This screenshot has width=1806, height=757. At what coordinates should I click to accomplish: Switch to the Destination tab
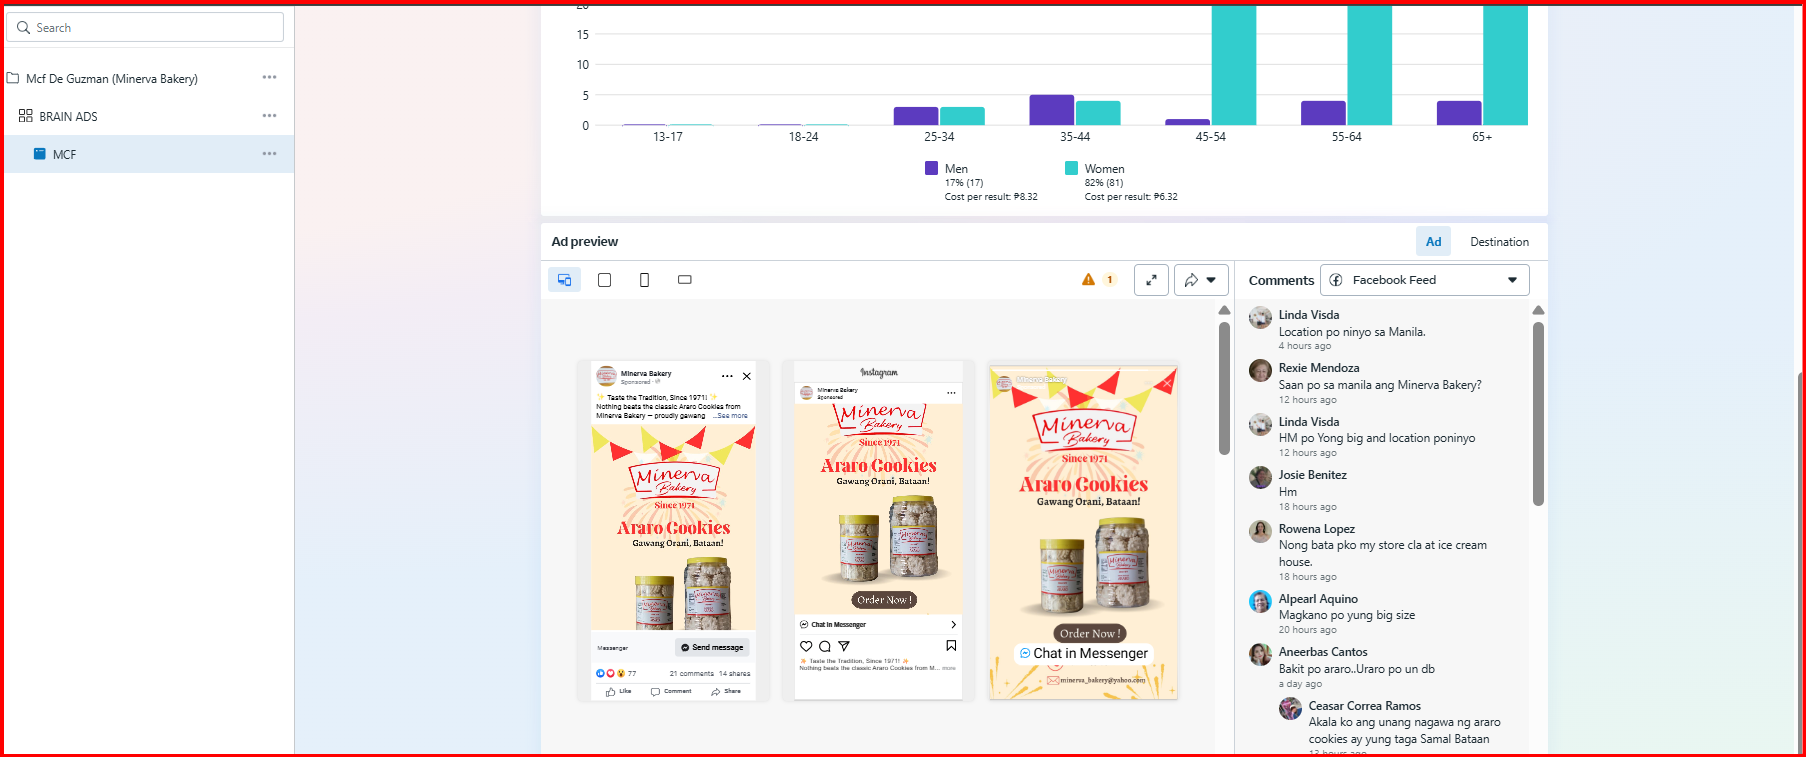[x=1498, y=242]
